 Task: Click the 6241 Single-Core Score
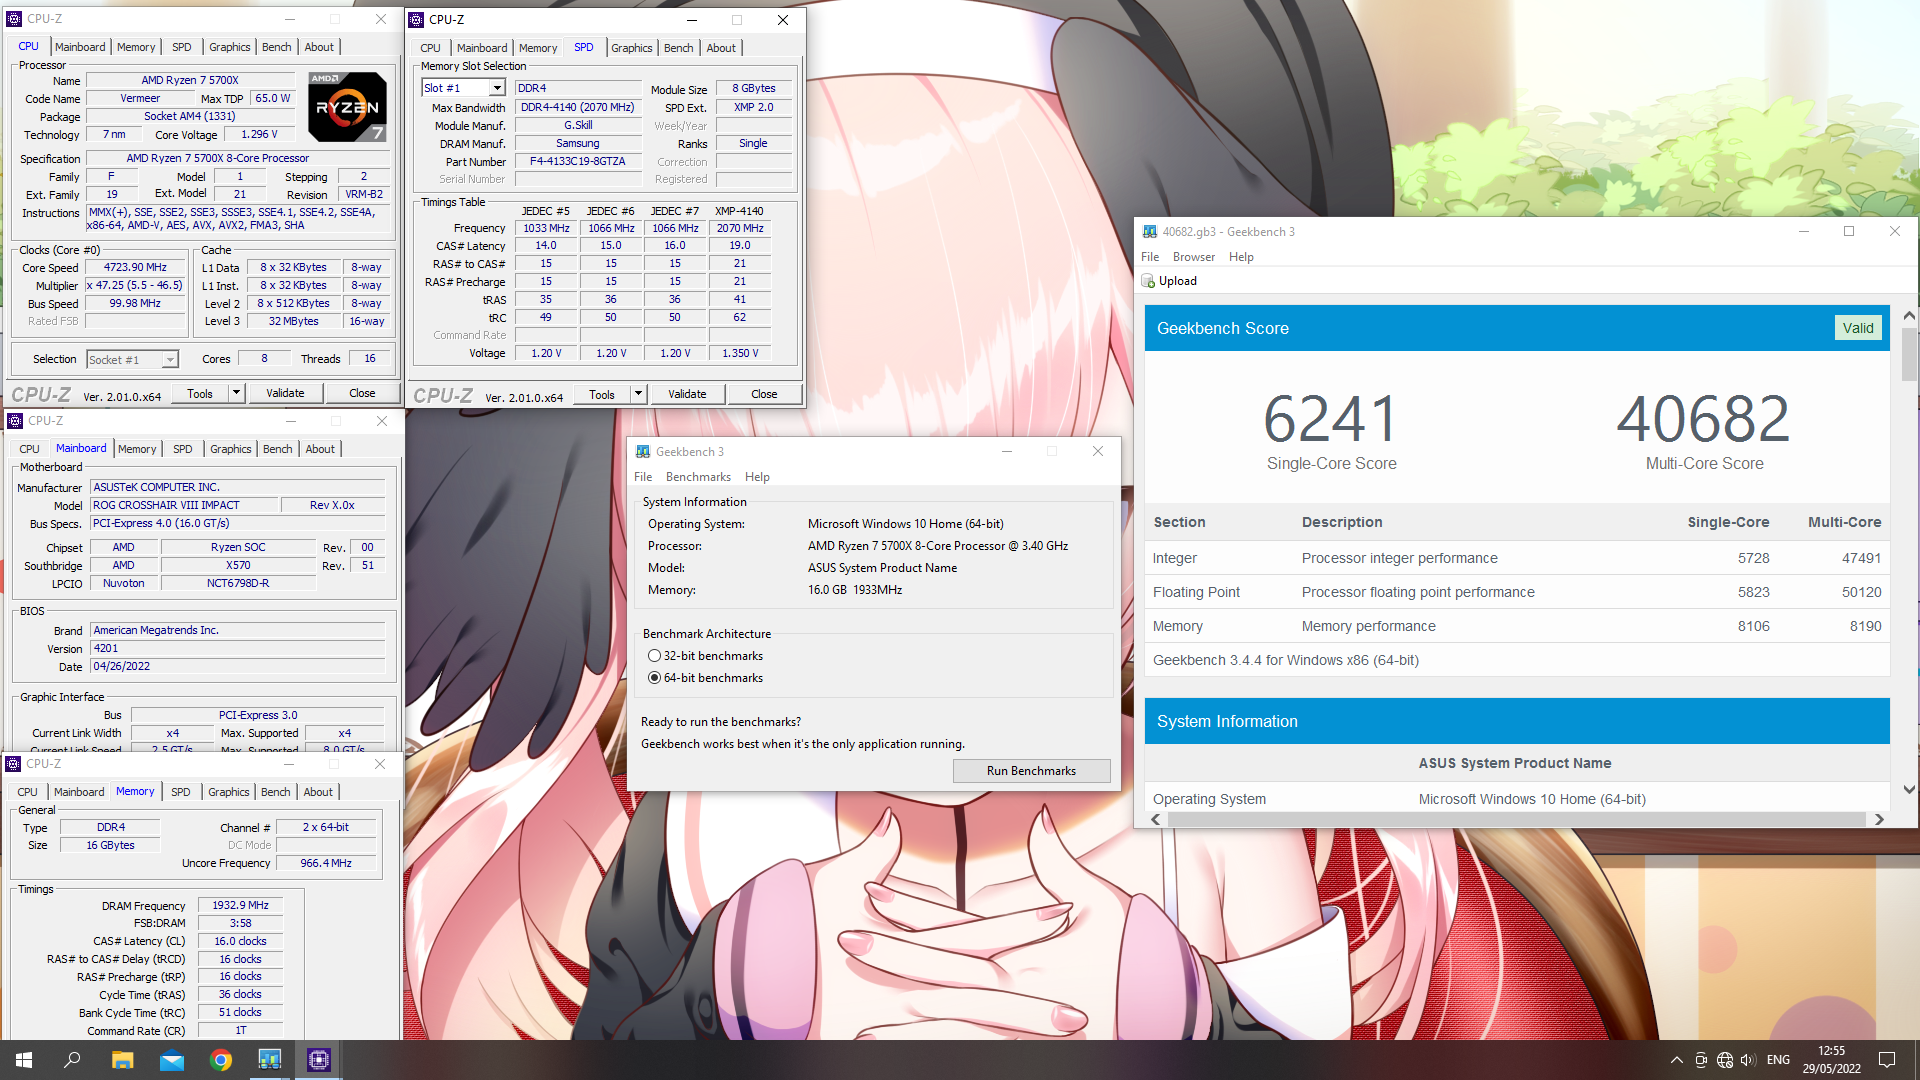click(x=1331, y=419)
